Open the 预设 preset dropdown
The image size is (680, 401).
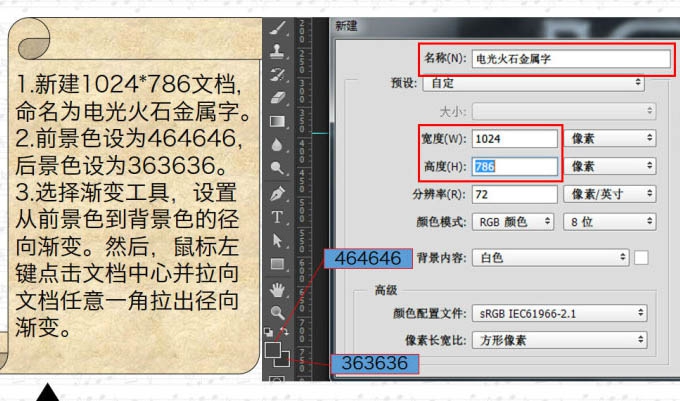[533, 83]
